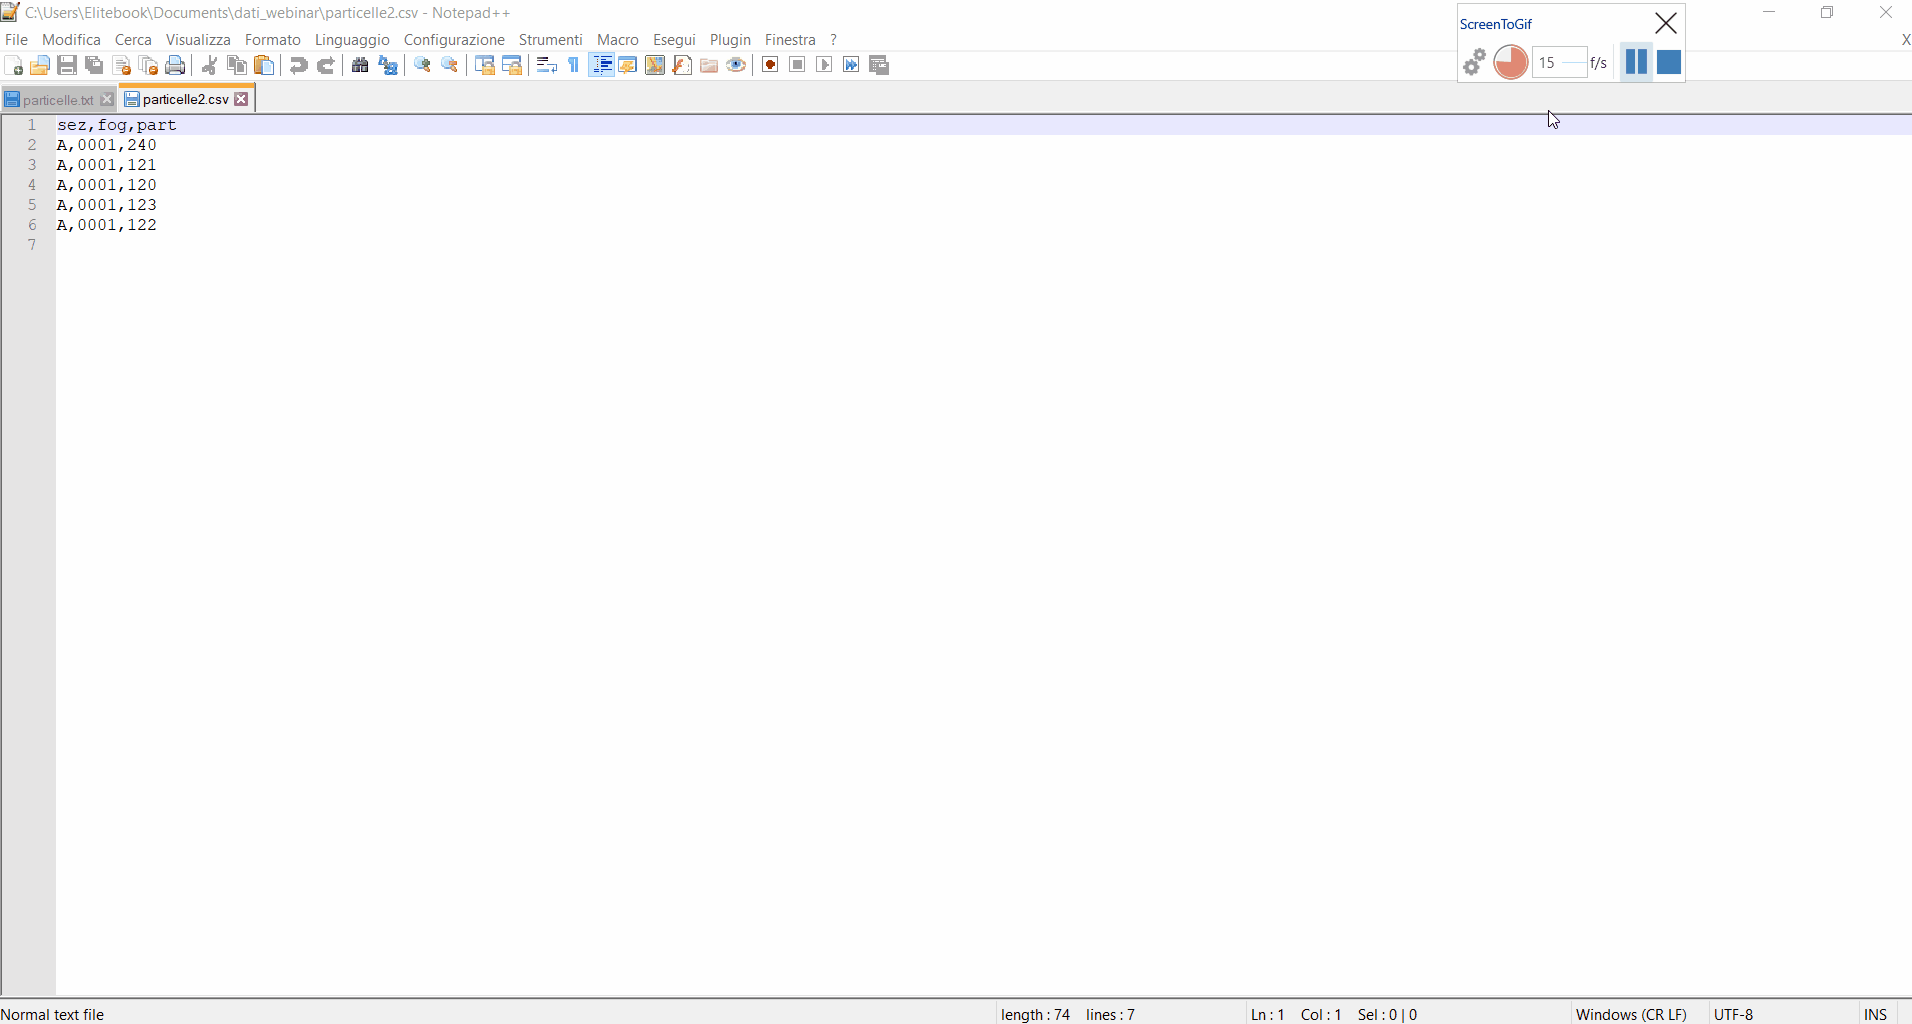Click the Open file folder icon
This screenshot has width=1912, height=1024.
point(40,65)
